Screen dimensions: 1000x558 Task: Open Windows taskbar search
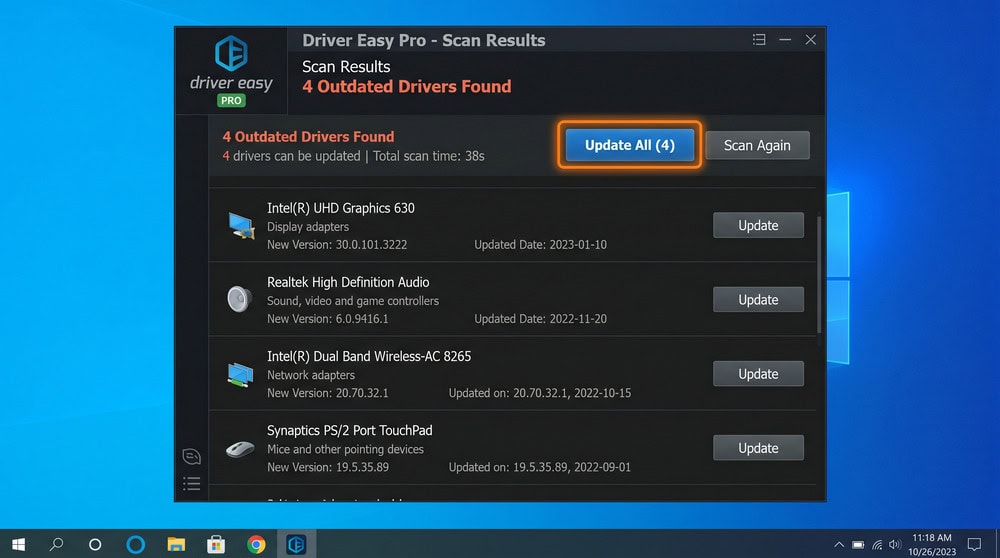[x=56, y=544]
